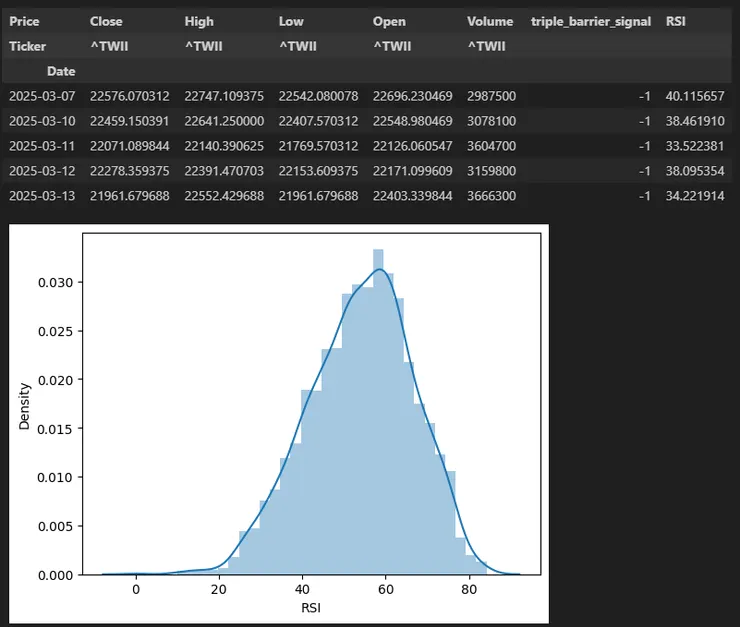
Task: Click the Ticker row label
Action: pos(28,46)
